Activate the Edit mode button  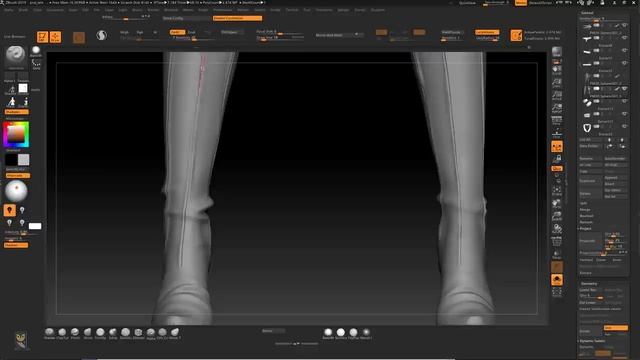coord(42,37)
